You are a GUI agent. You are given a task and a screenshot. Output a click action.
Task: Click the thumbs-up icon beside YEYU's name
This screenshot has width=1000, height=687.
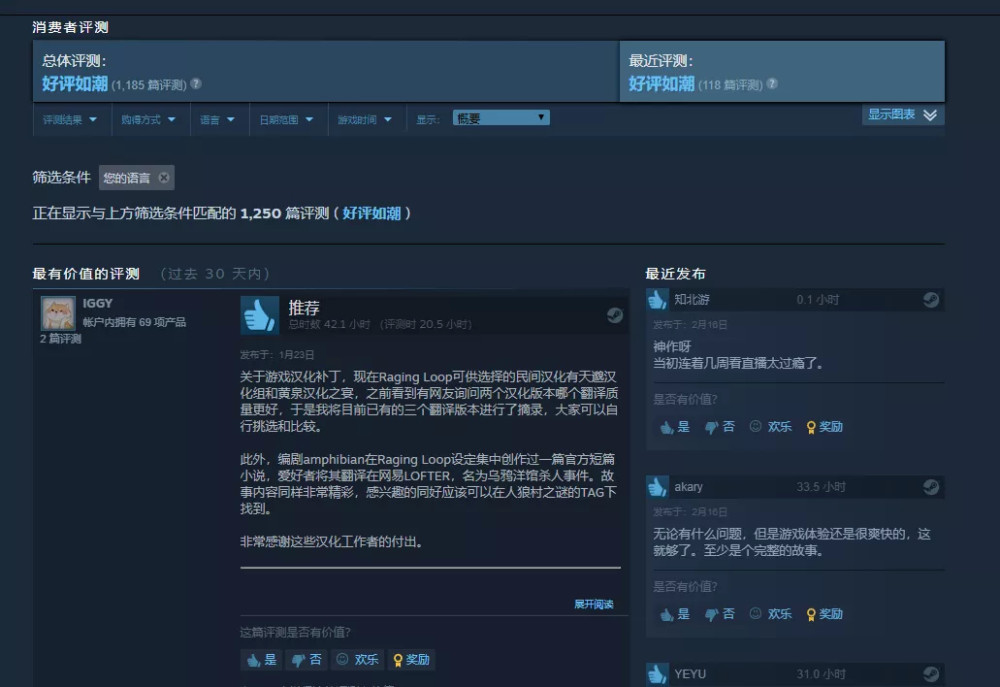pyautogui.click(x=657, y=675)
